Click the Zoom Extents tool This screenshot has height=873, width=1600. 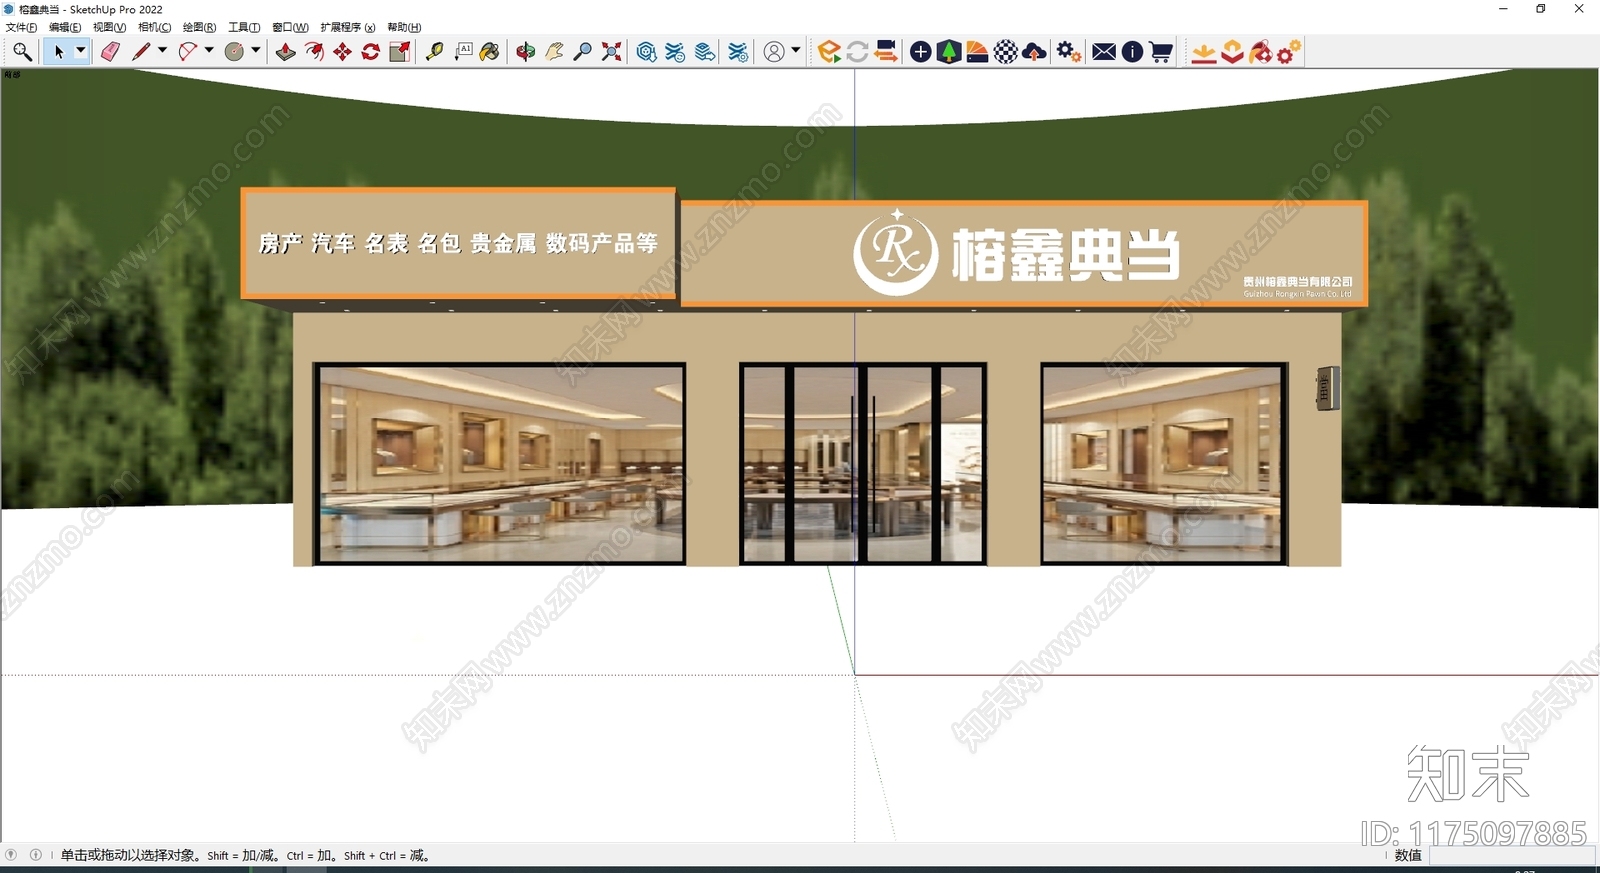tap(611, 52)
